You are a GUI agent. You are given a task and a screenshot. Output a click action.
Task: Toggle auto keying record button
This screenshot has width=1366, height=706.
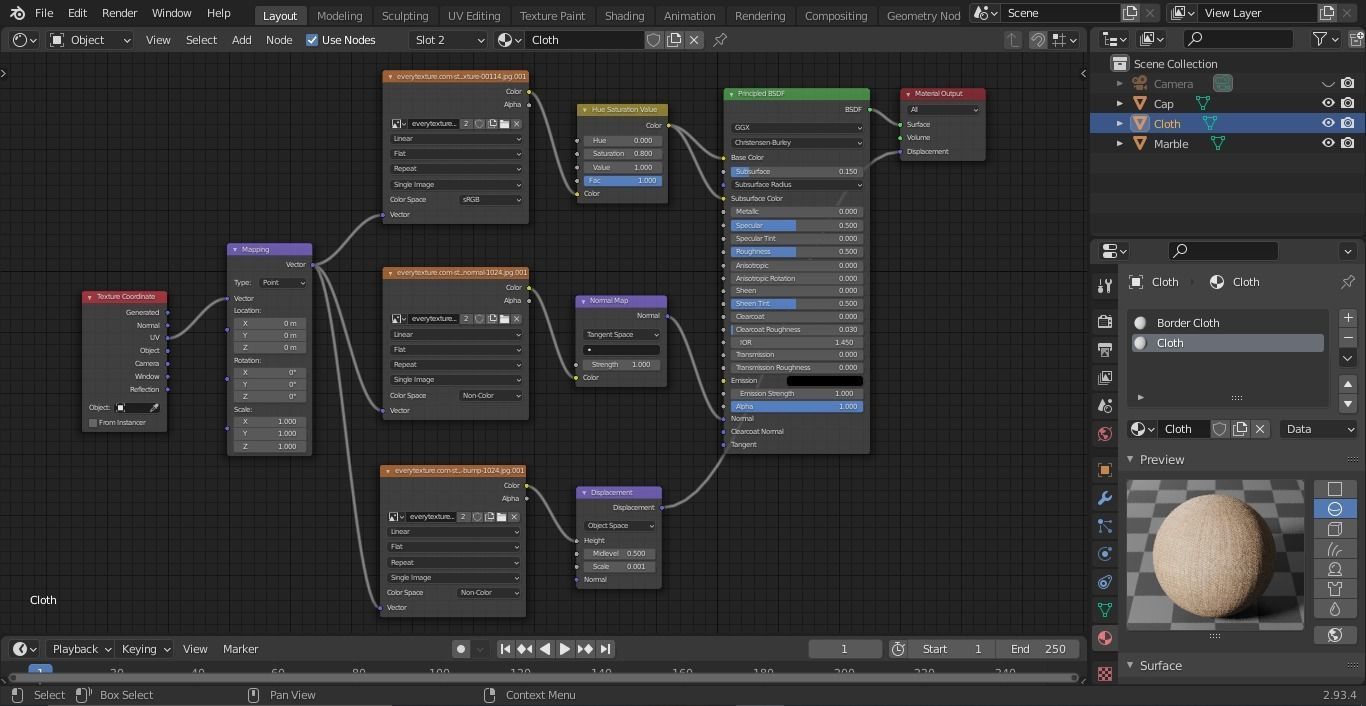click(x=460, y=649)
